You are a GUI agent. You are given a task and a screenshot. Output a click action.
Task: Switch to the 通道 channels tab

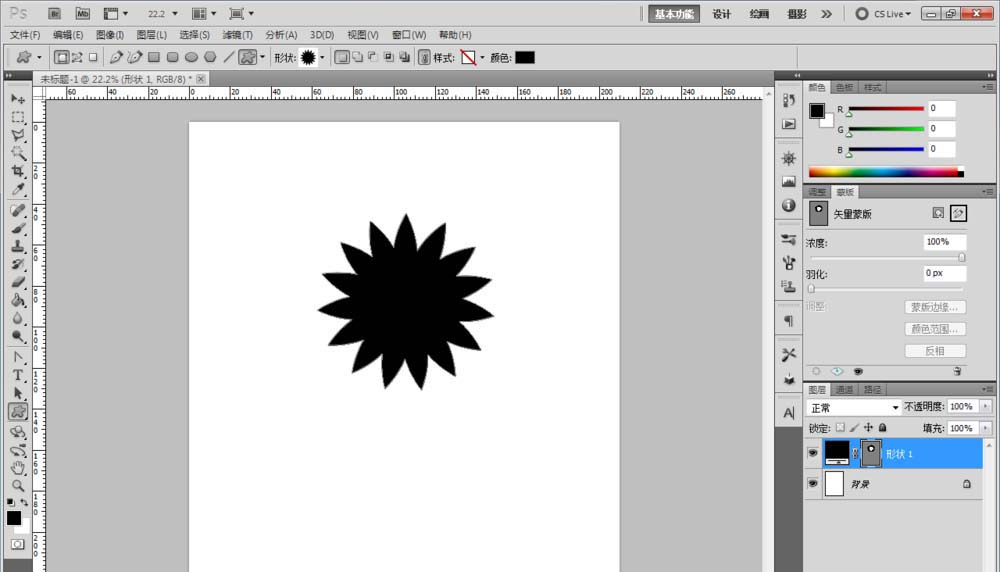pos(844,390)
